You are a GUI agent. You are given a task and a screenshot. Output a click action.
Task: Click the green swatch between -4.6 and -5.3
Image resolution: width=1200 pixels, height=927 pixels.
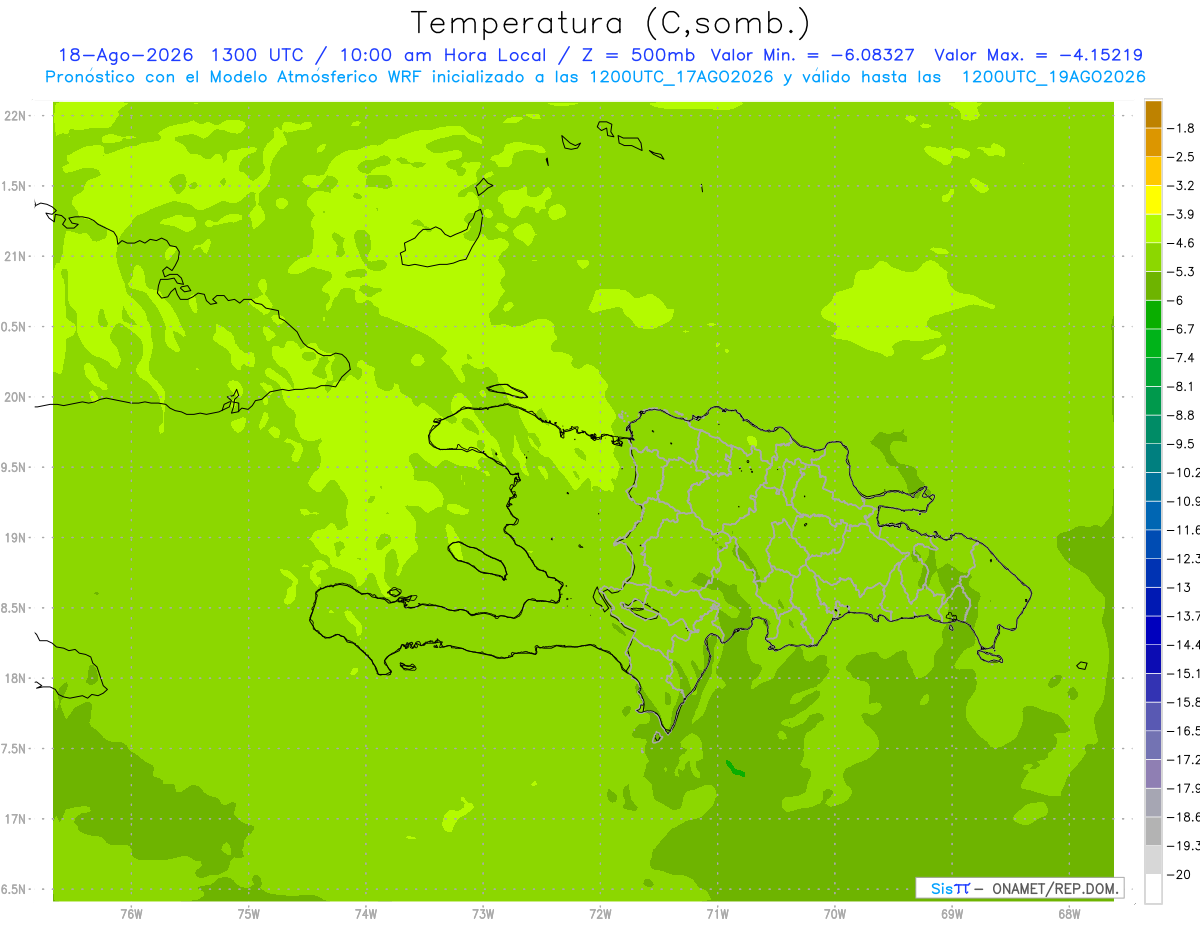(1153, 257)
